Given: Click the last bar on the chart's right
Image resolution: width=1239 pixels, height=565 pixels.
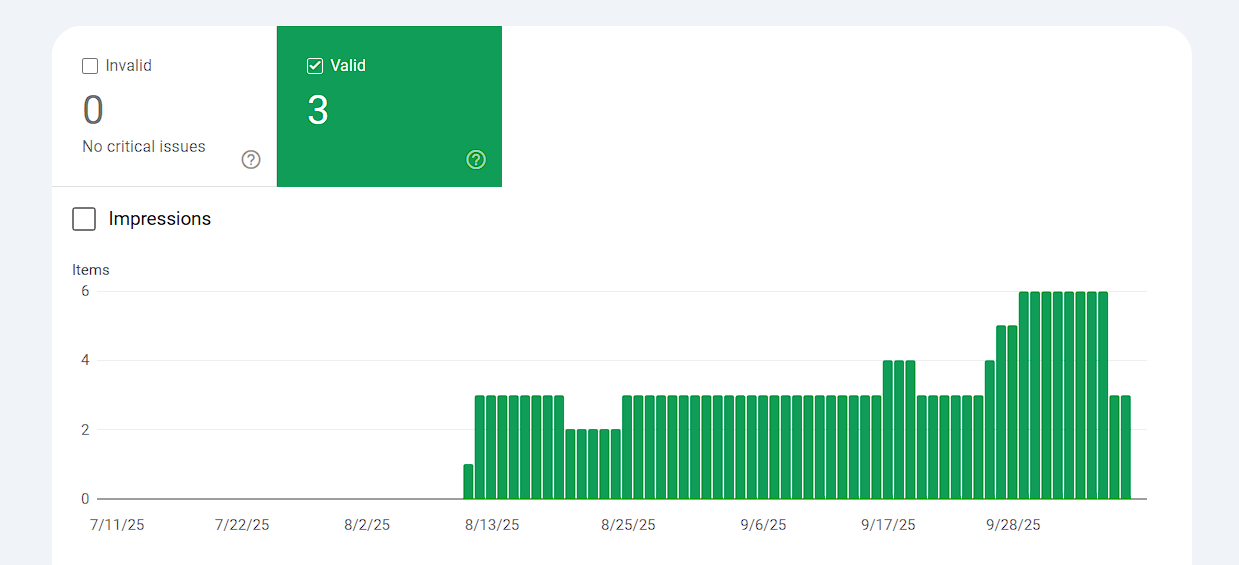Looking at the screenshot, I should point(1126,448).
